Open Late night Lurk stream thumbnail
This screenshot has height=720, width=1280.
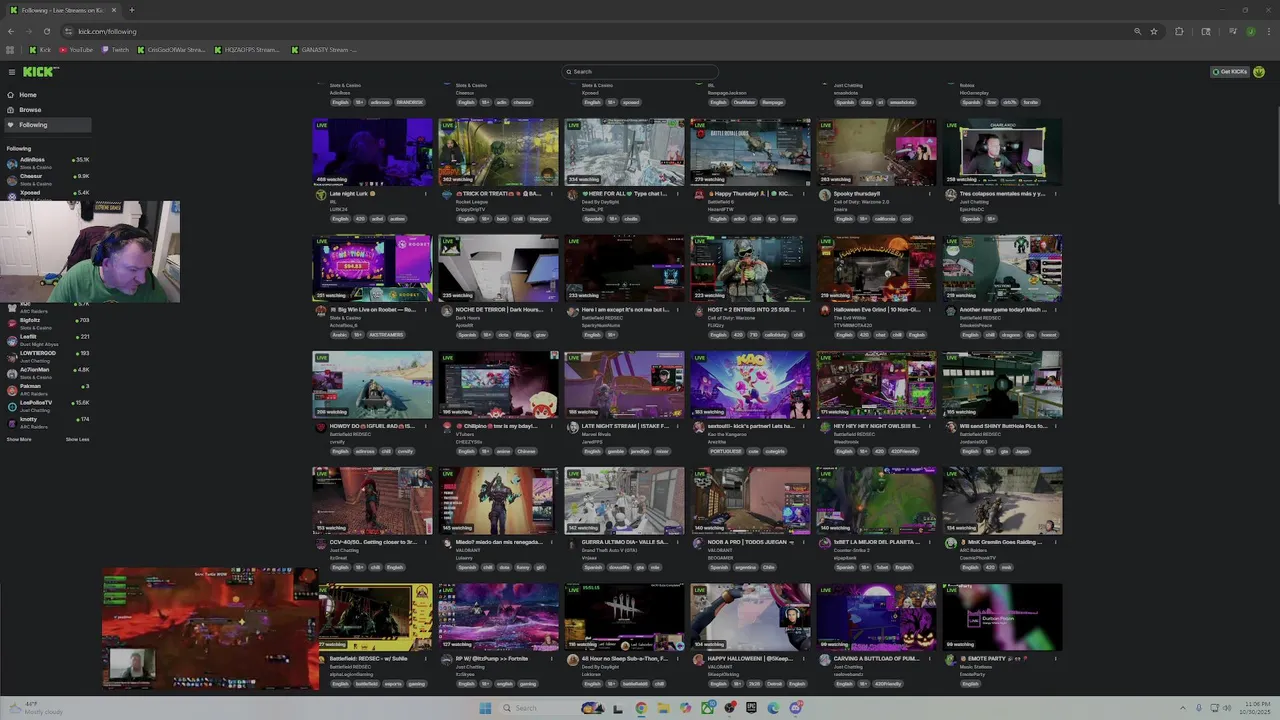(x=372, y=152)
